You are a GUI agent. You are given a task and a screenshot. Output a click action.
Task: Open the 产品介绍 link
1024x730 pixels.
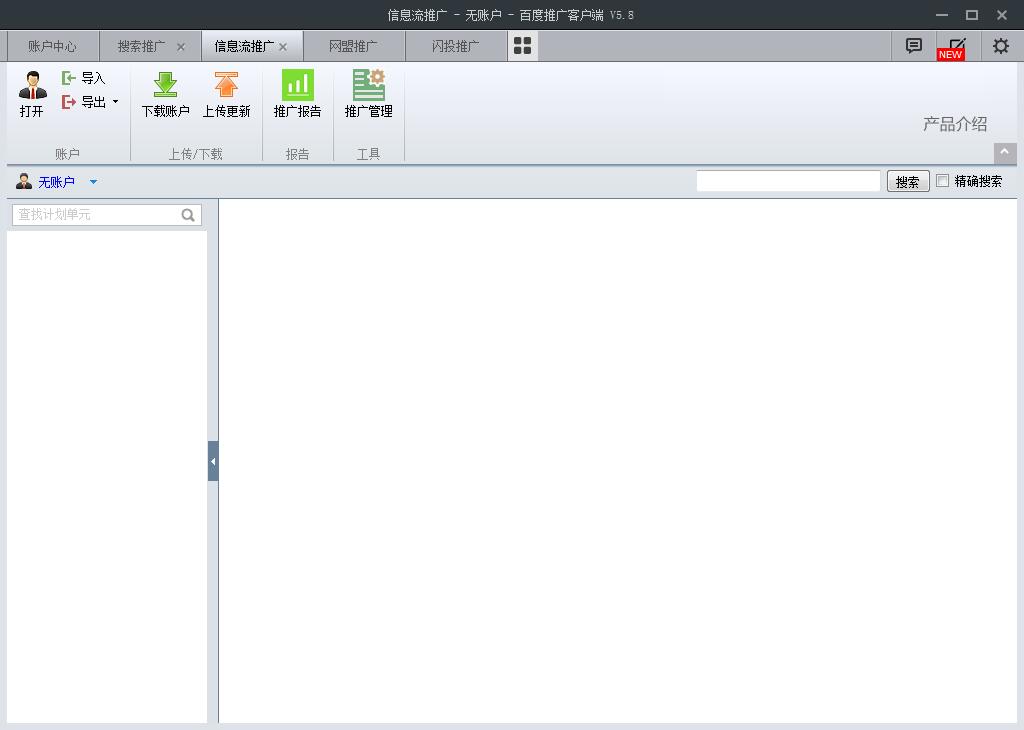pos(955,124)
